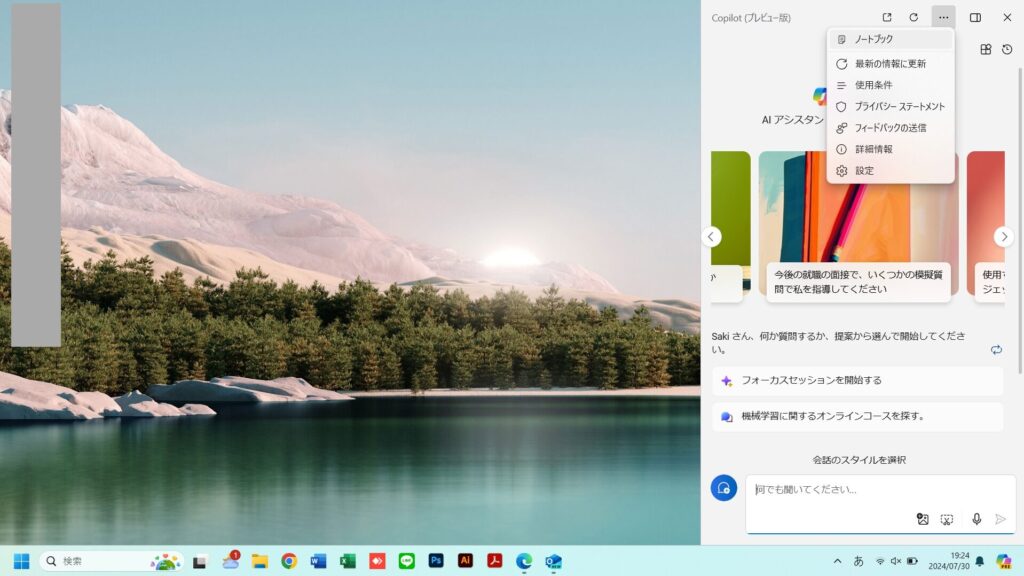Open the plugins icon in Copilot panel
The width and height of the screenshot is (1024, 576).
pyautogui.click(x=985, y=49)
